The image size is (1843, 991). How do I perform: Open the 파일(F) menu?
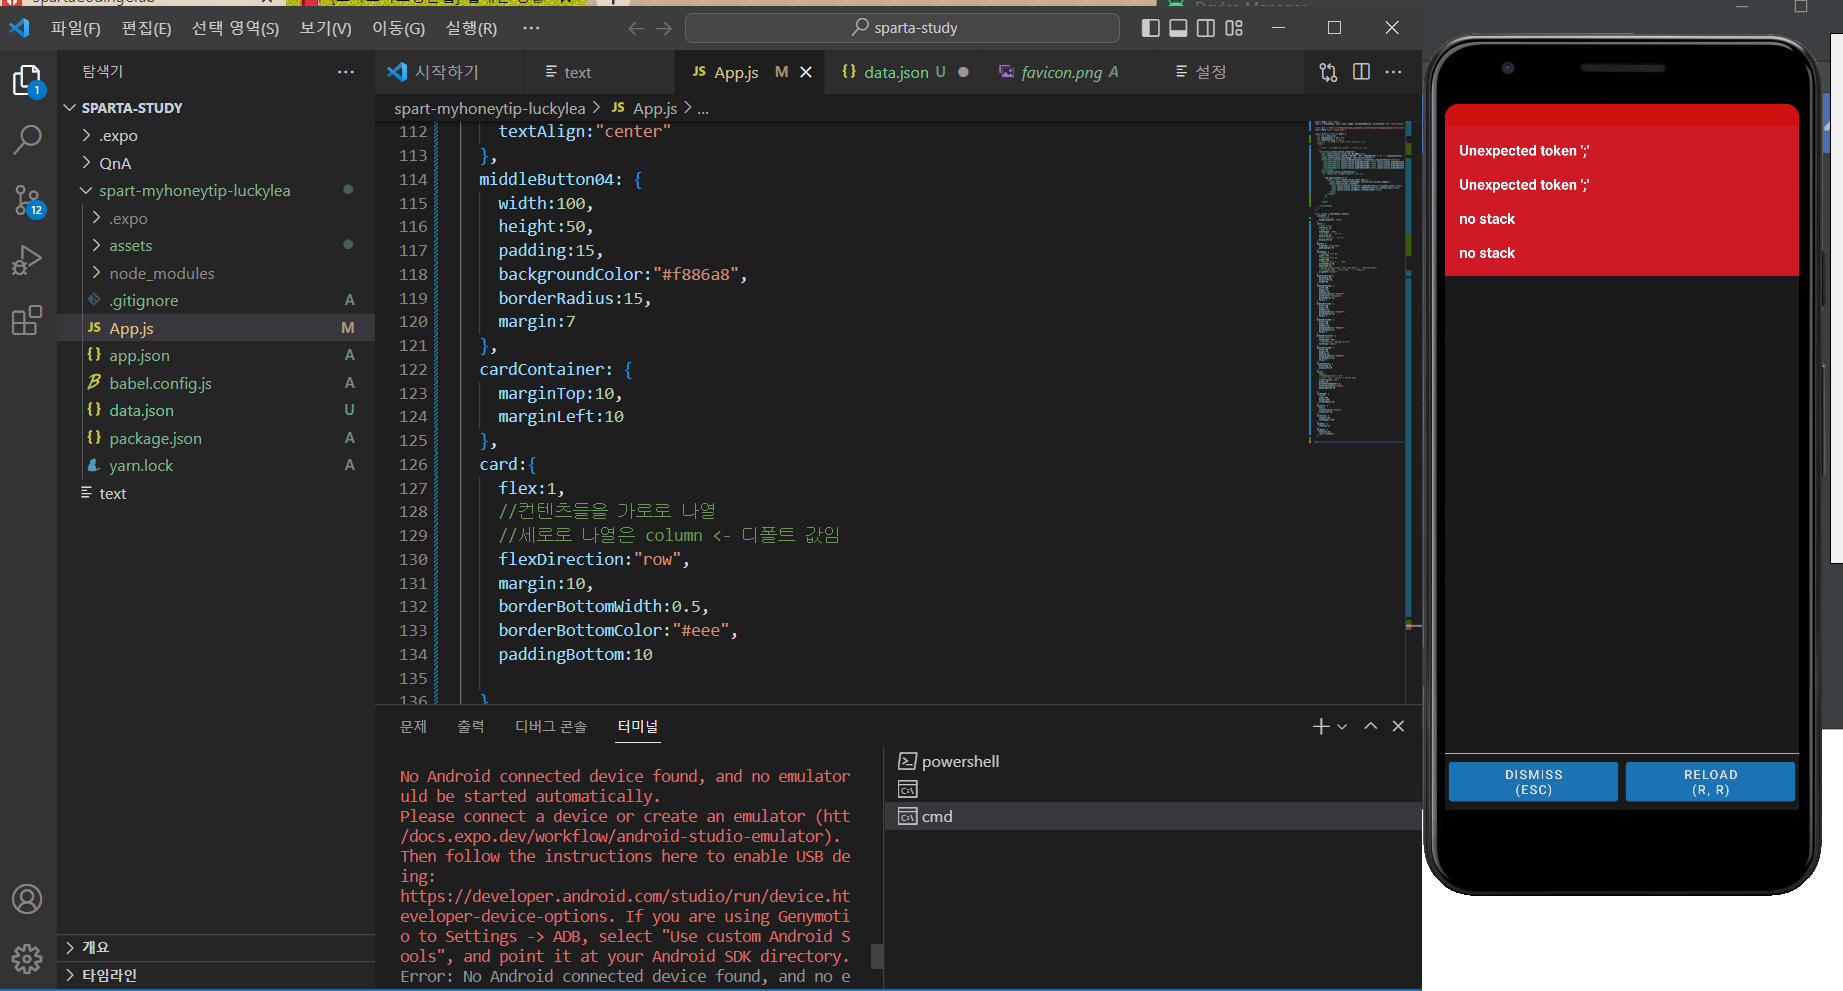coord(76,28)
